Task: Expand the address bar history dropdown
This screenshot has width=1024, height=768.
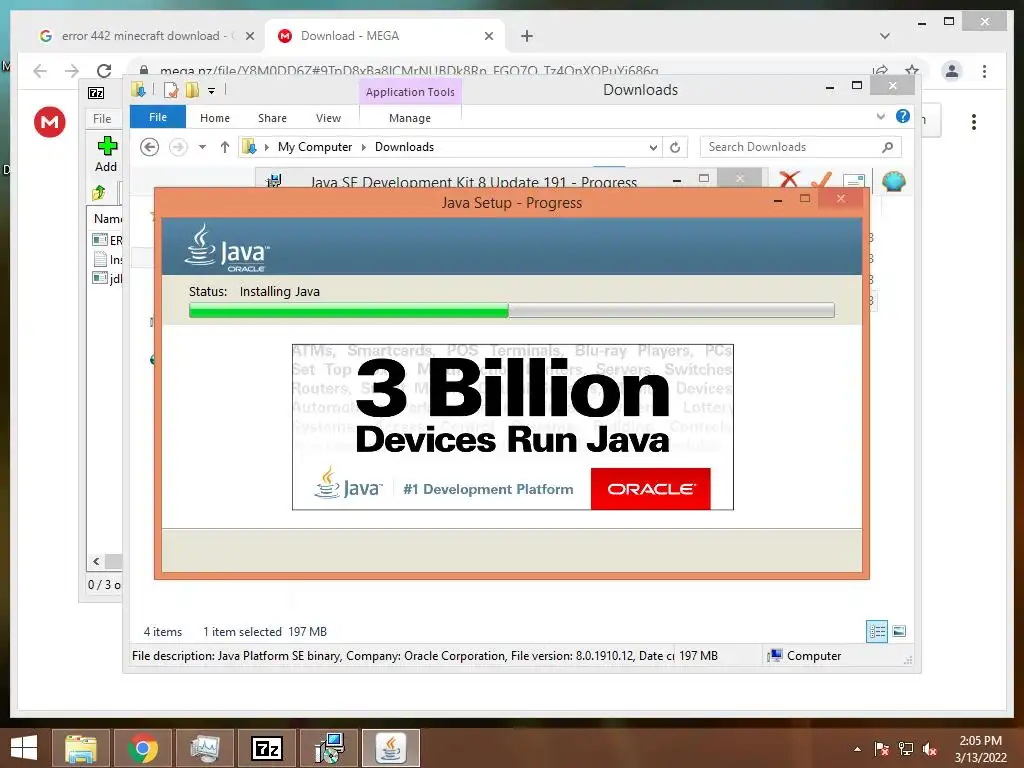Action: pos(653,148)
